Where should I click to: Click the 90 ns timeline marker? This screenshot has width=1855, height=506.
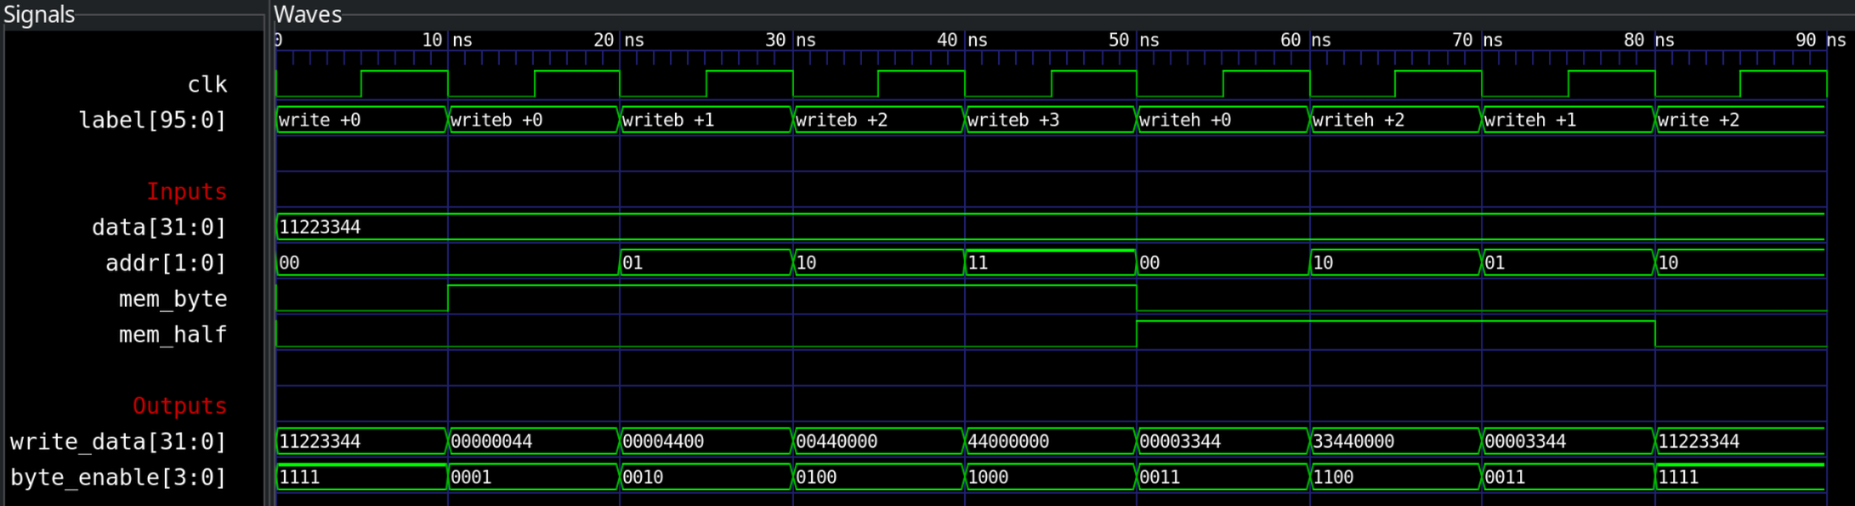tap(1821, 40)
